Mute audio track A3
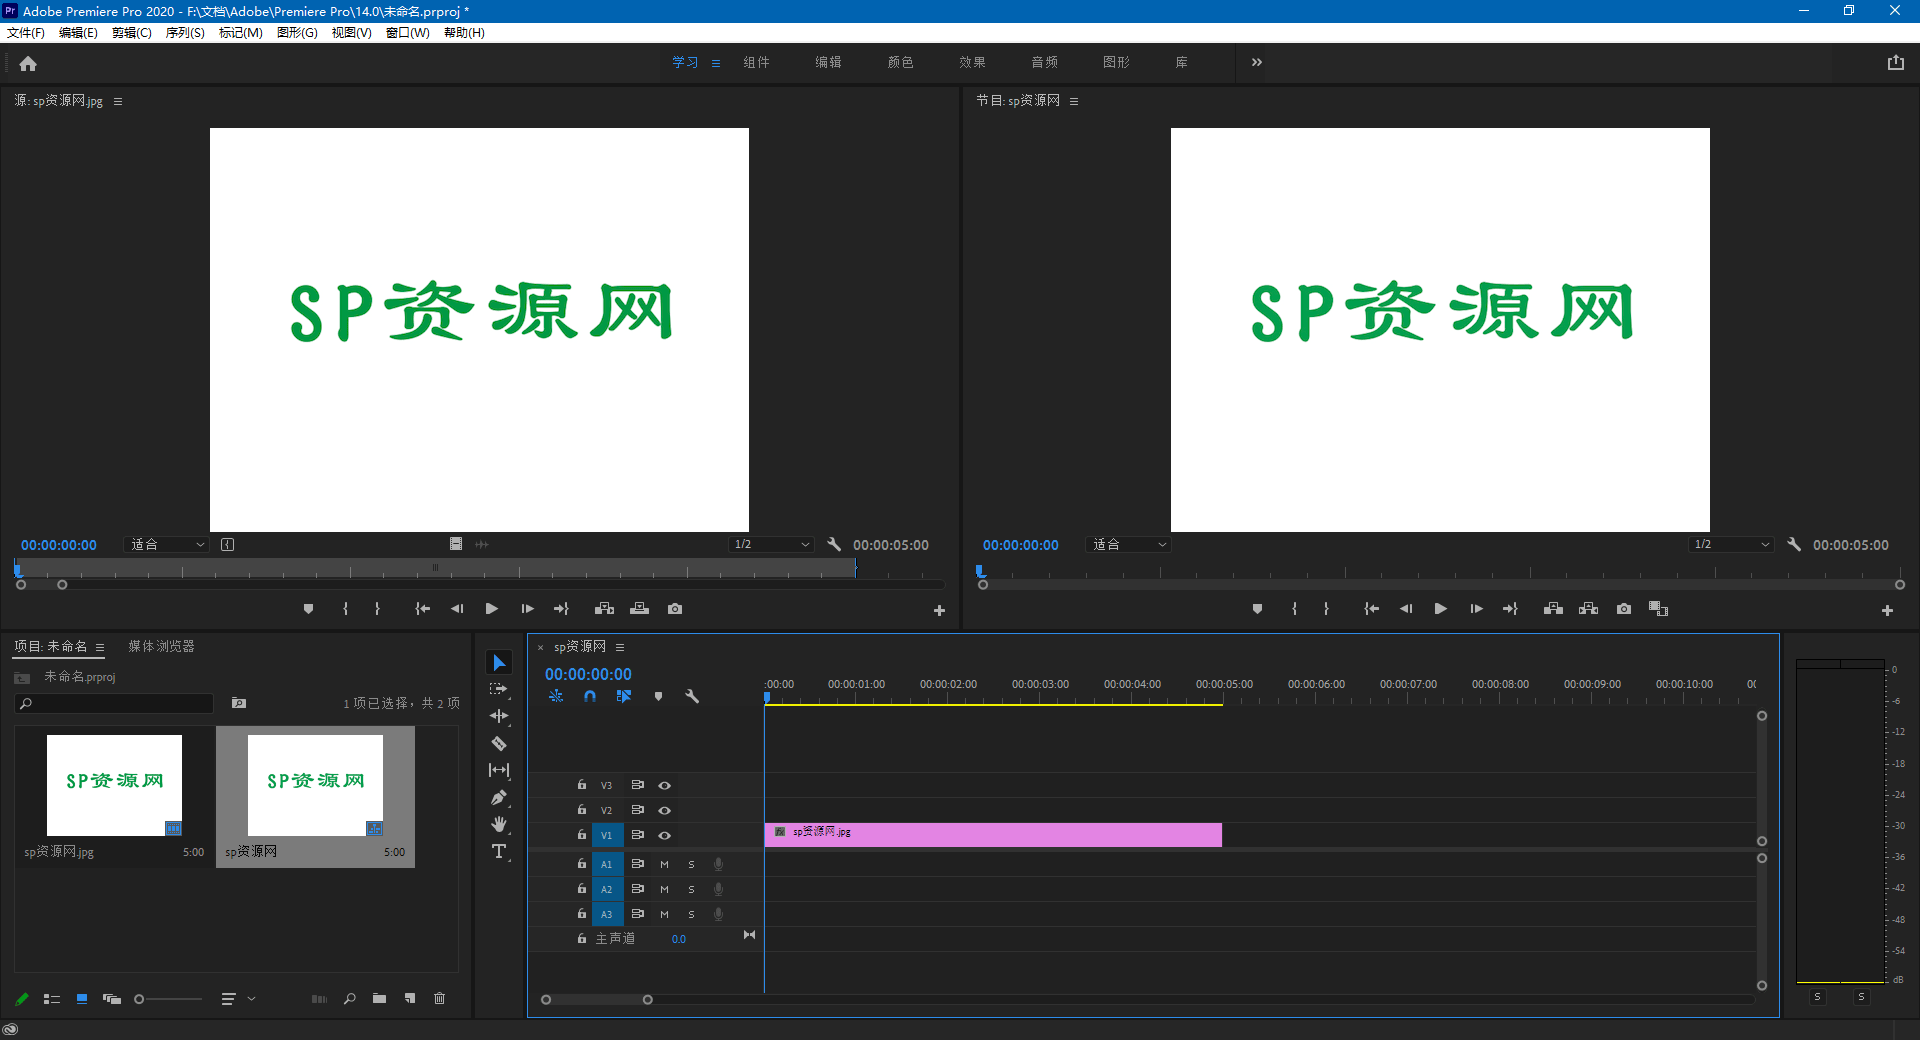This screenshot has width=1920, height=1040. point(664,914)
